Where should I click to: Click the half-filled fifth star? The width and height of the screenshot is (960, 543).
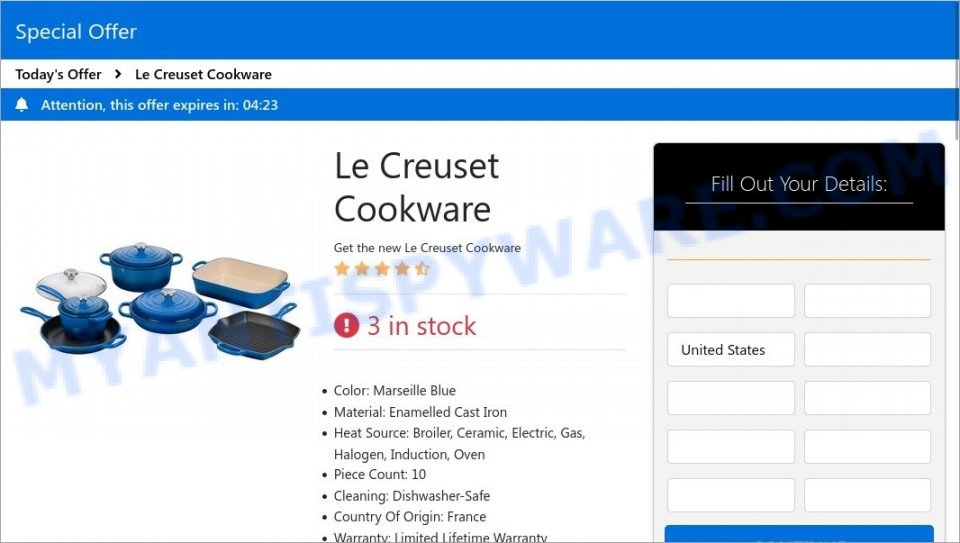pos(422,269)
